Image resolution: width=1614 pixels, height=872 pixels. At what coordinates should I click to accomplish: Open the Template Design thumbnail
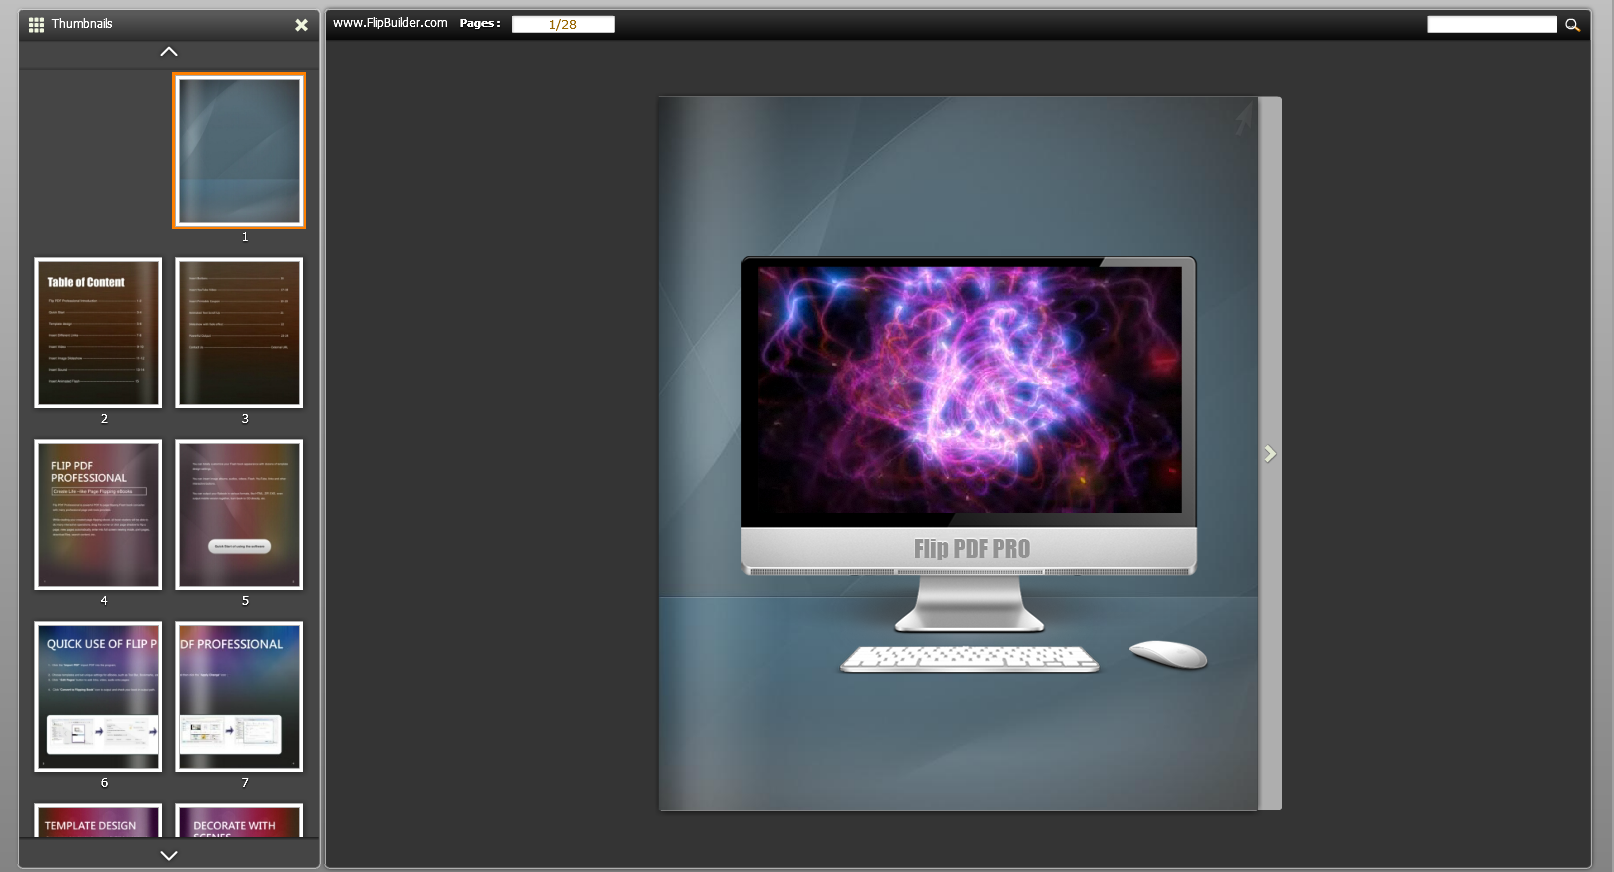point(98,821)
